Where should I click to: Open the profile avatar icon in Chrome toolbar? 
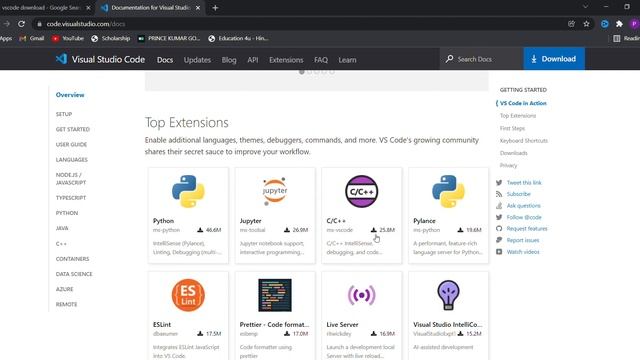coord(634,24)
